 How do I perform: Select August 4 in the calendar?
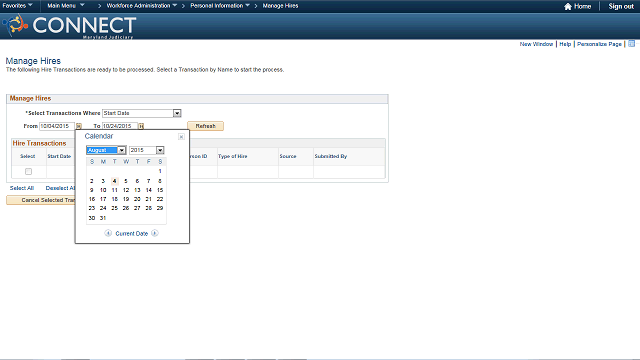tap(114, 181)
